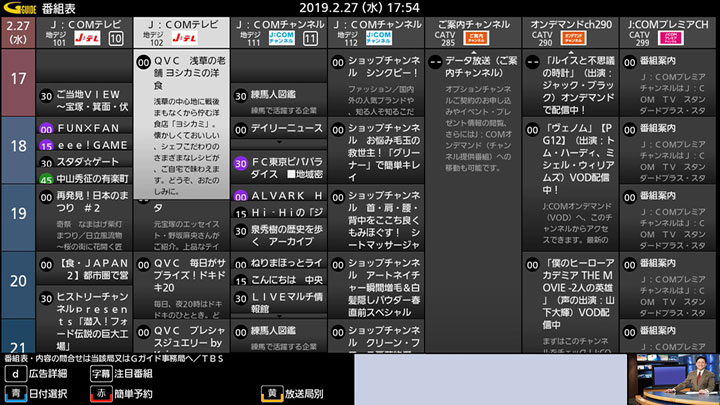Select the J:COMテレビ 102 channel logo
Image resolution: width=720 pixels, height=405 pixels.
tap(184, 38)
